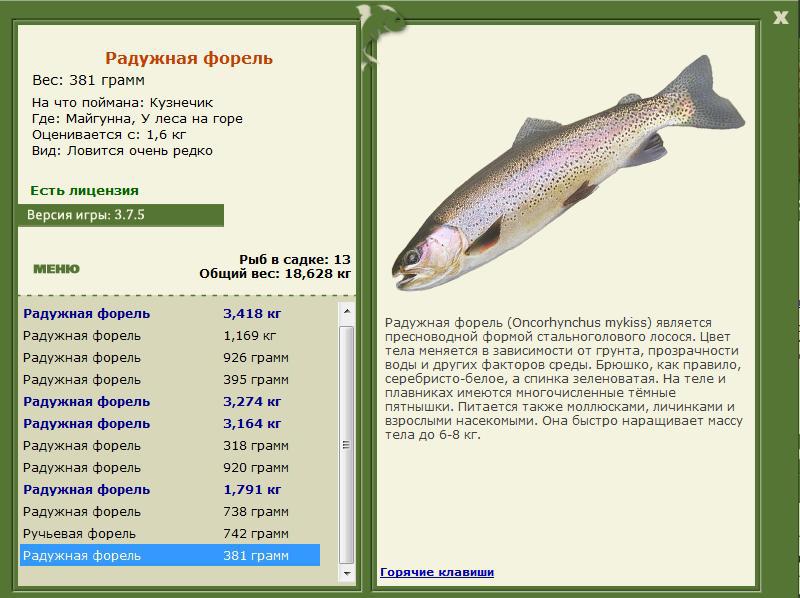Select Радужная форель 318 грамм row

[170, 445]
